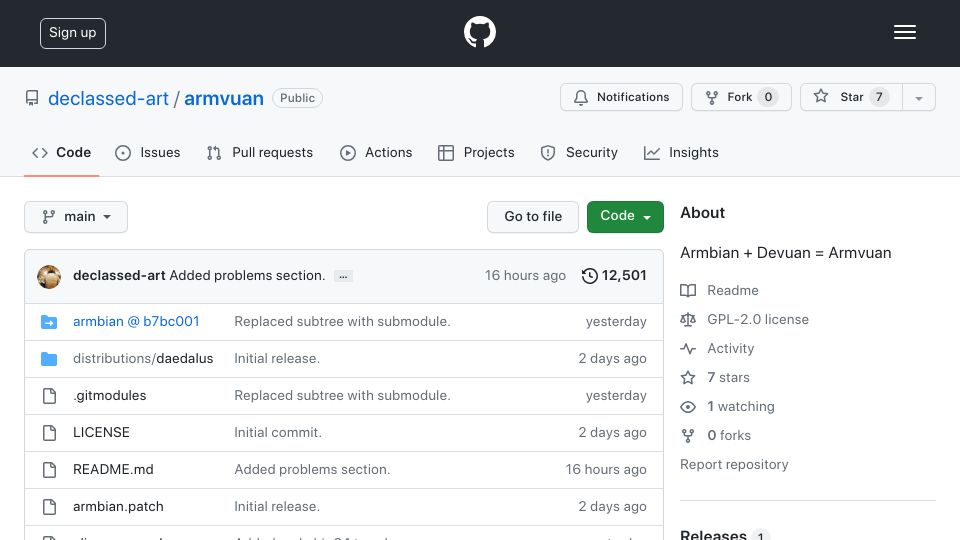The height and width of the screenshot is (540, 960).
Task: Open the Issues tab
Action: pos(148,152)
